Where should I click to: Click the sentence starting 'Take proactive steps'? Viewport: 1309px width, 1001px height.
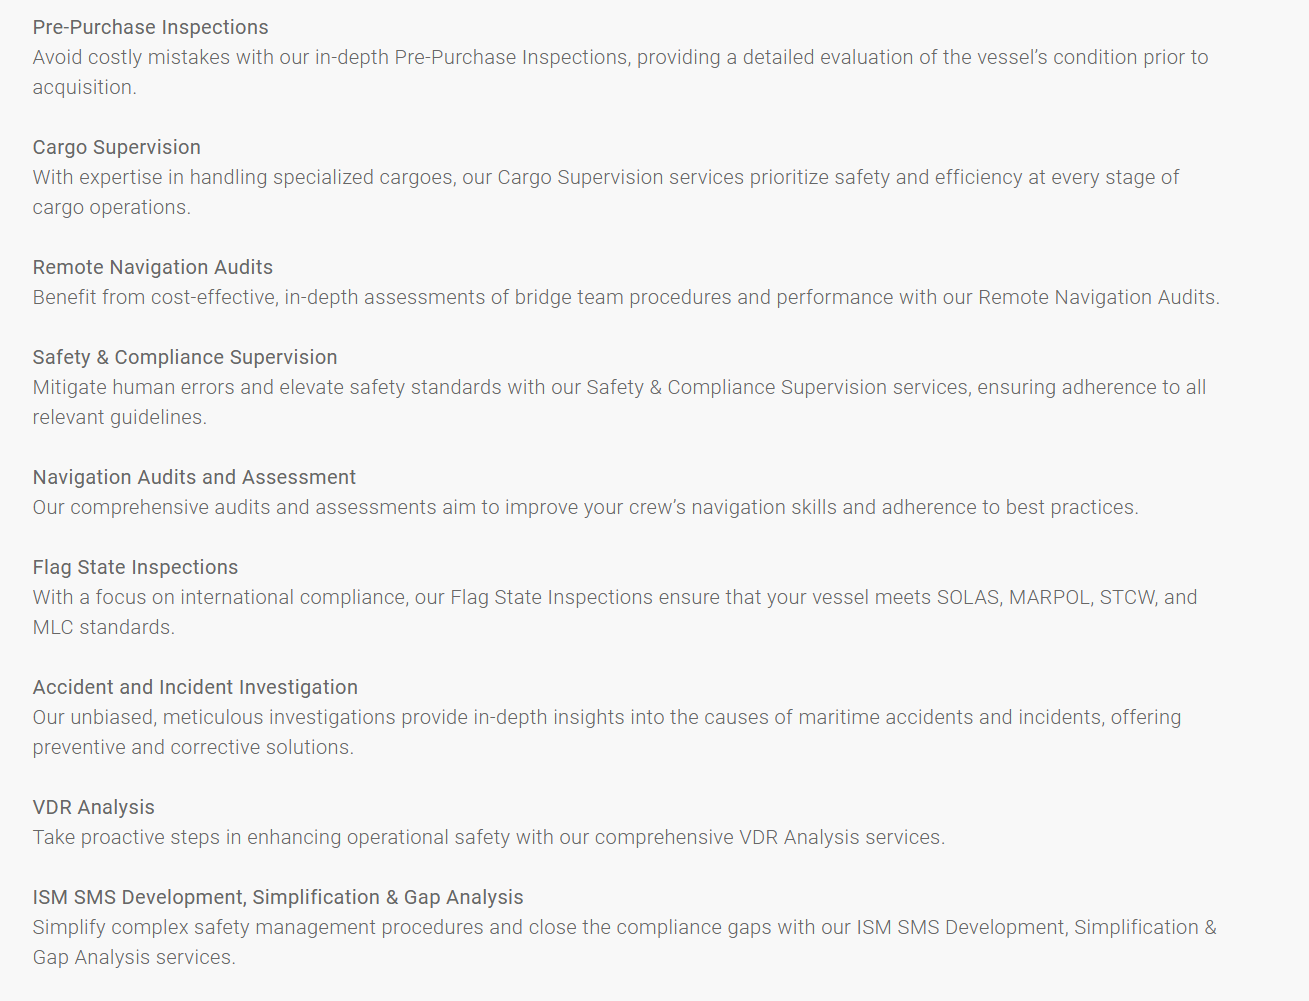[488, 837]
